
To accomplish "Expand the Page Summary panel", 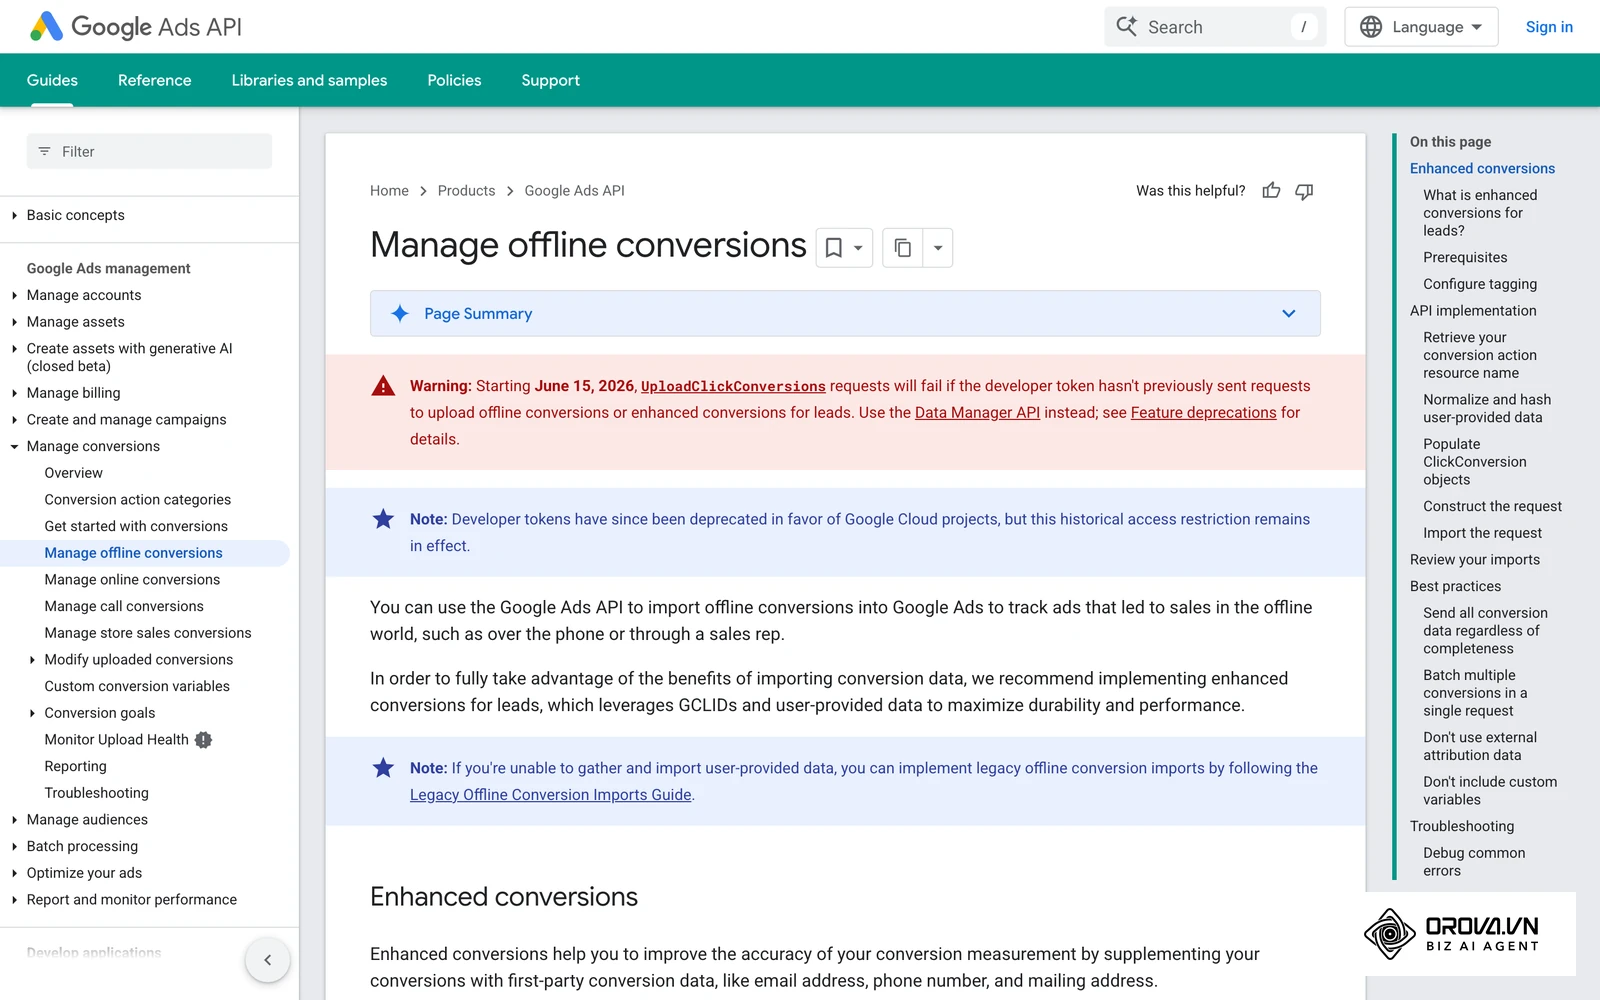I will point(845,314).
